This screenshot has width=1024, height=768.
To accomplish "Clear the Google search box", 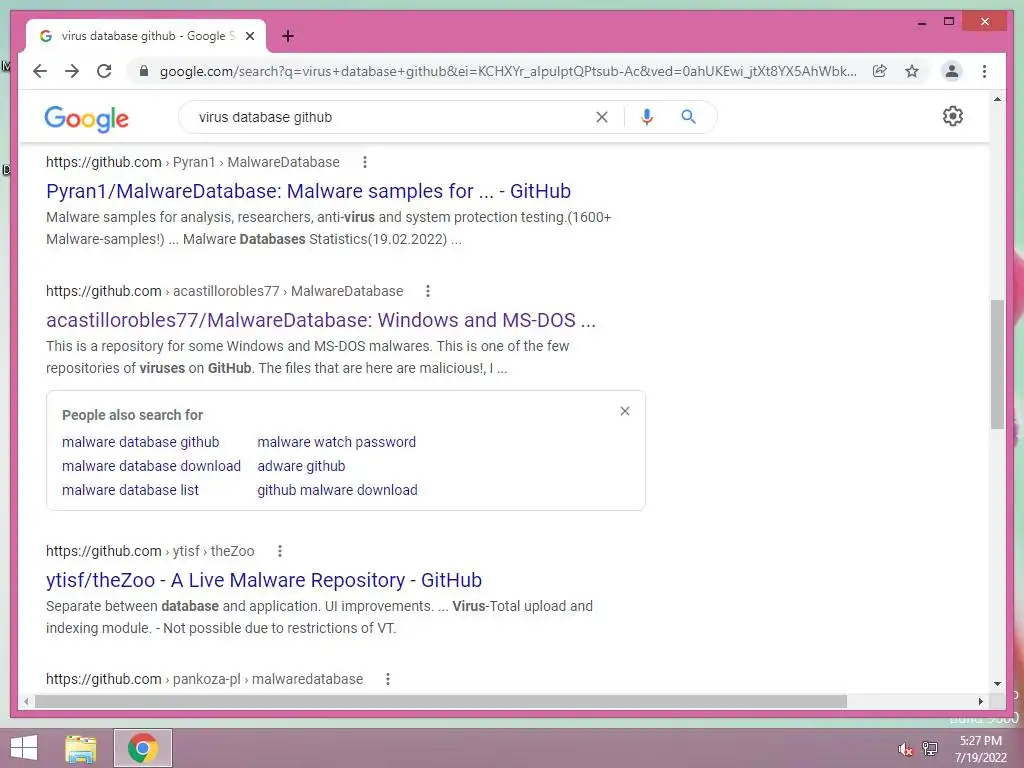I will click(601, 117).
